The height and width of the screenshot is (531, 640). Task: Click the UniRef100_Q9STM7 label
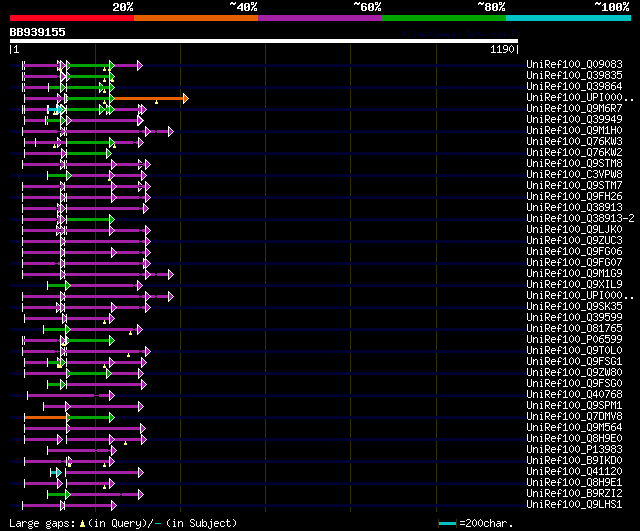[x=574, y=186]
